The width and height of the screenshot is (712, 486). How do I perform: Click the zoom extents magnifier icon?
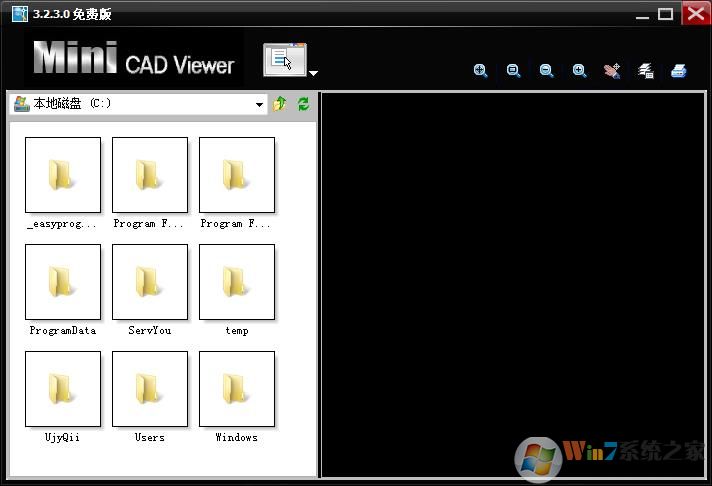pyautogui.click(x=480, y=71)
